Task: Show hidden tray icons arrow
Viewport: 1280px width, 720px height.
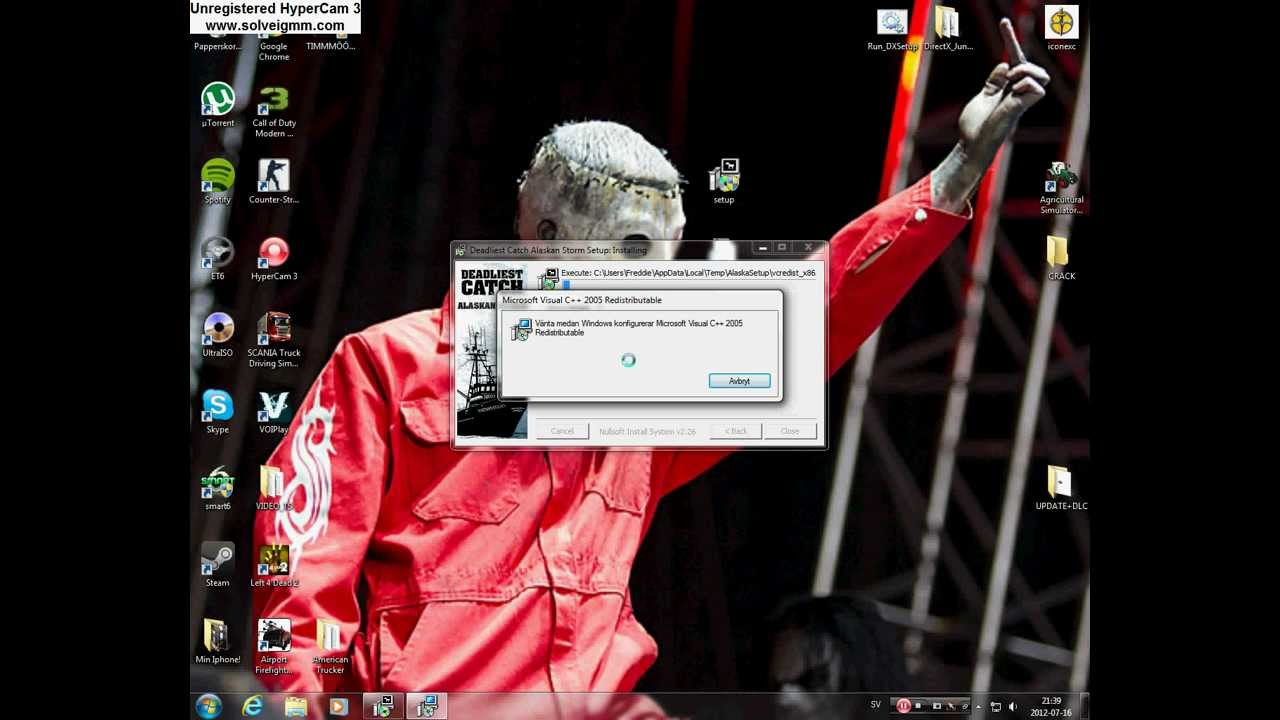Action: pyautogui.click(x=978, y=707)
